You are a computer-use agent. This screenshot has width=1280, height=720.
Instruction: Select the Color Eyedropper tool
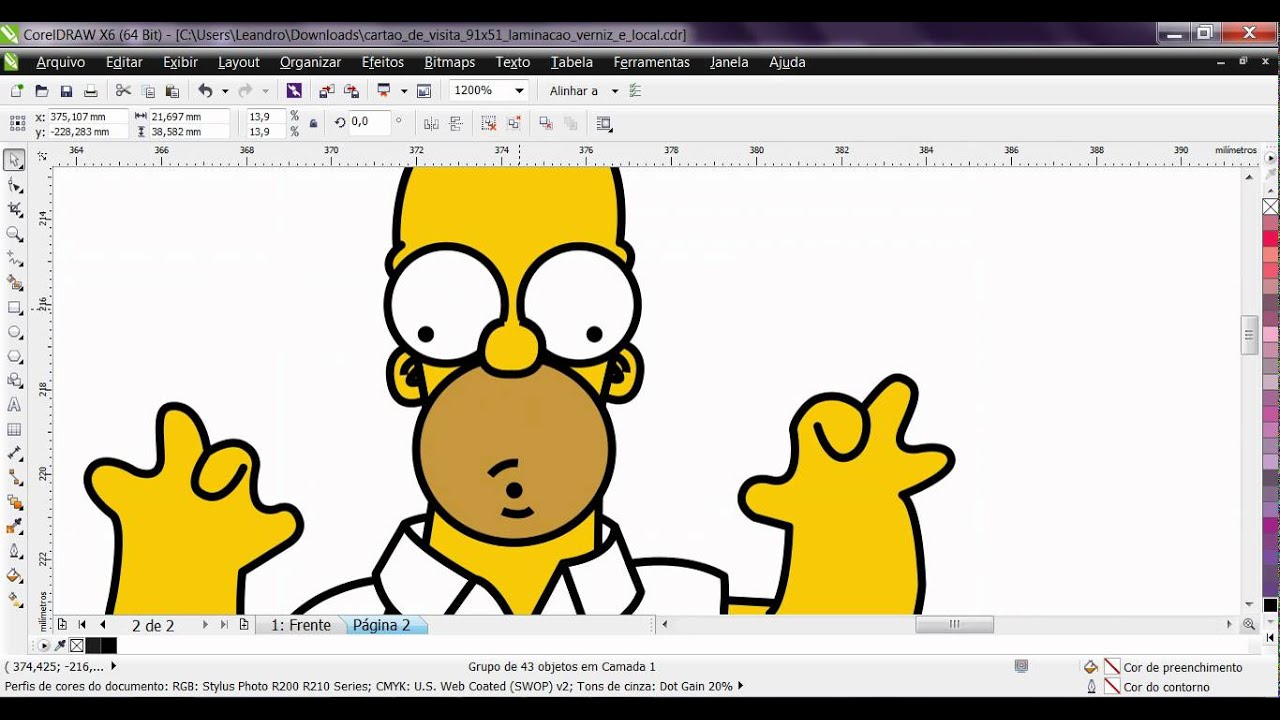(x=14, y=527)
